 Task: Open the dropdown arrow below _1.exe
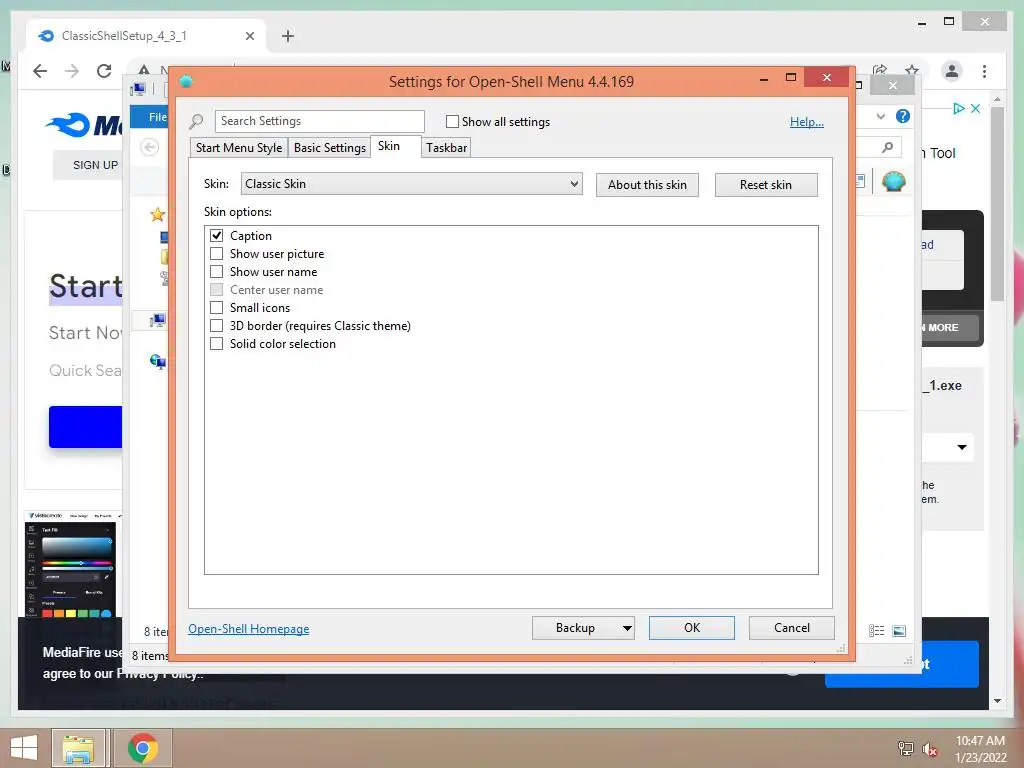(x=962, y=447)
